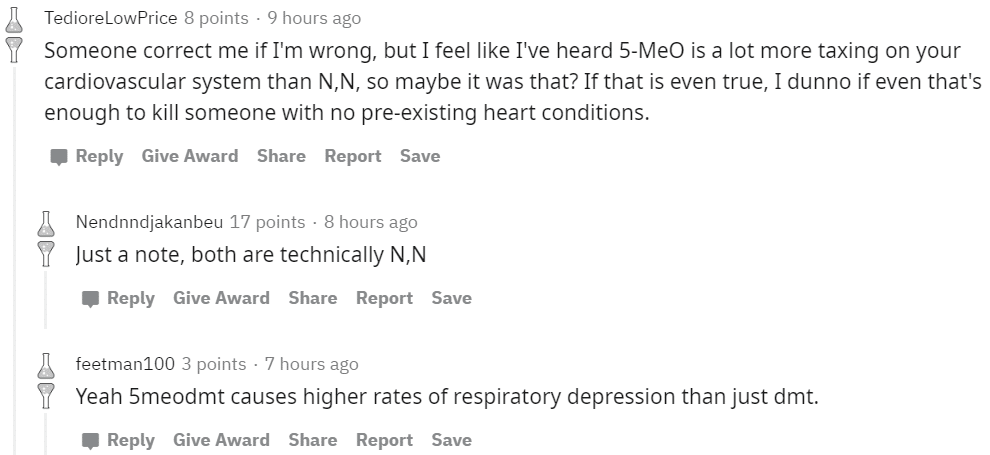This screenshot has width=990, height=455.
Task: Upvote feetman100's comment with the flask icon
Action: point(45,366)
